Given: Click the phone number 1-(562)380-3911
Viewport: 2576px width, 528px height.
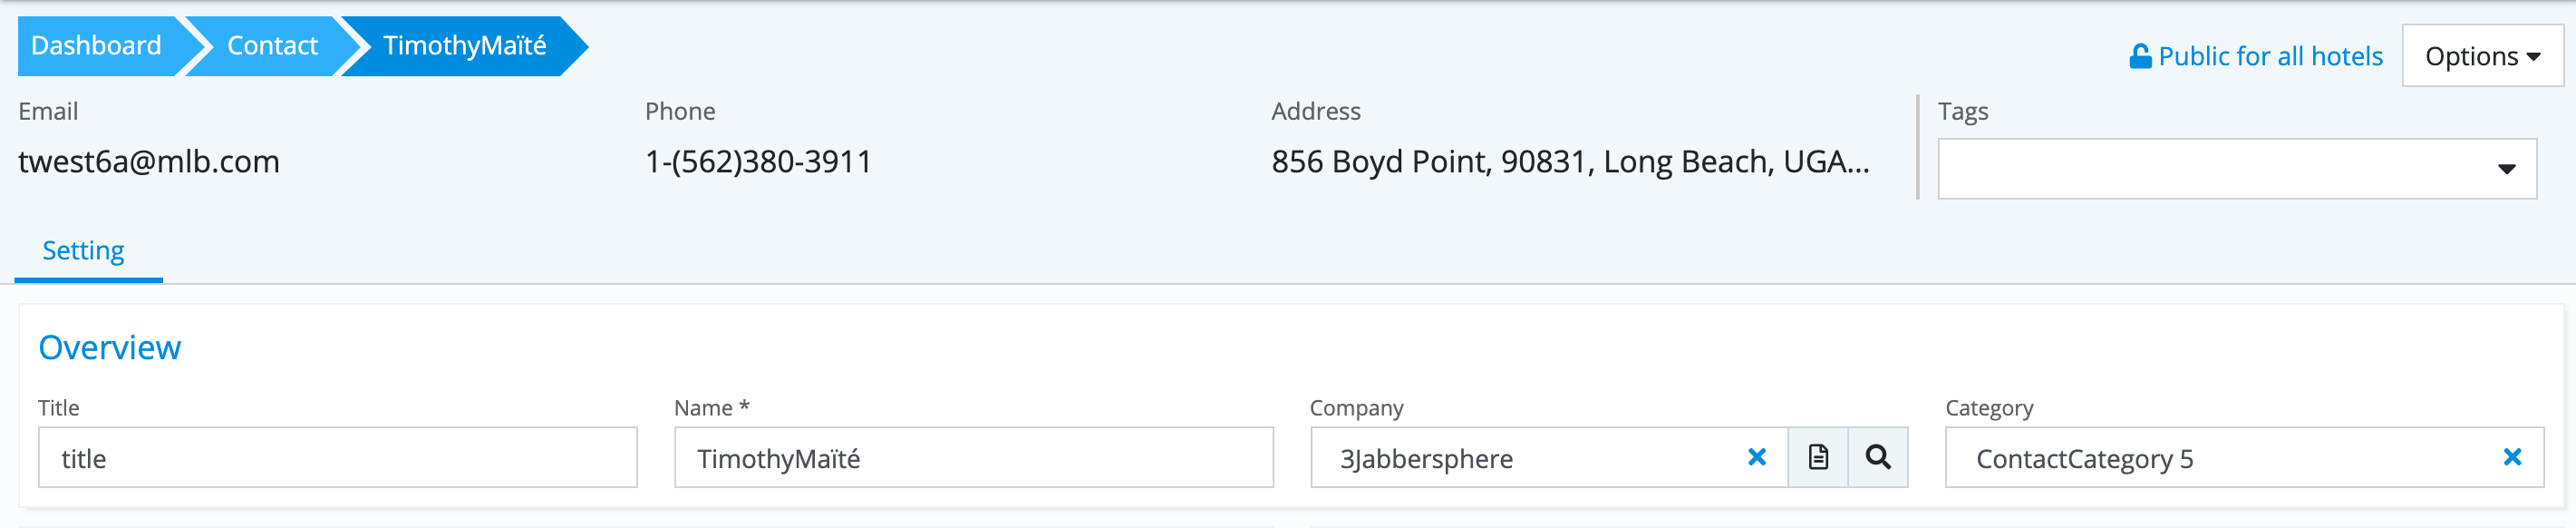Looking at the screenshot, I should click(x=758, y=161).
